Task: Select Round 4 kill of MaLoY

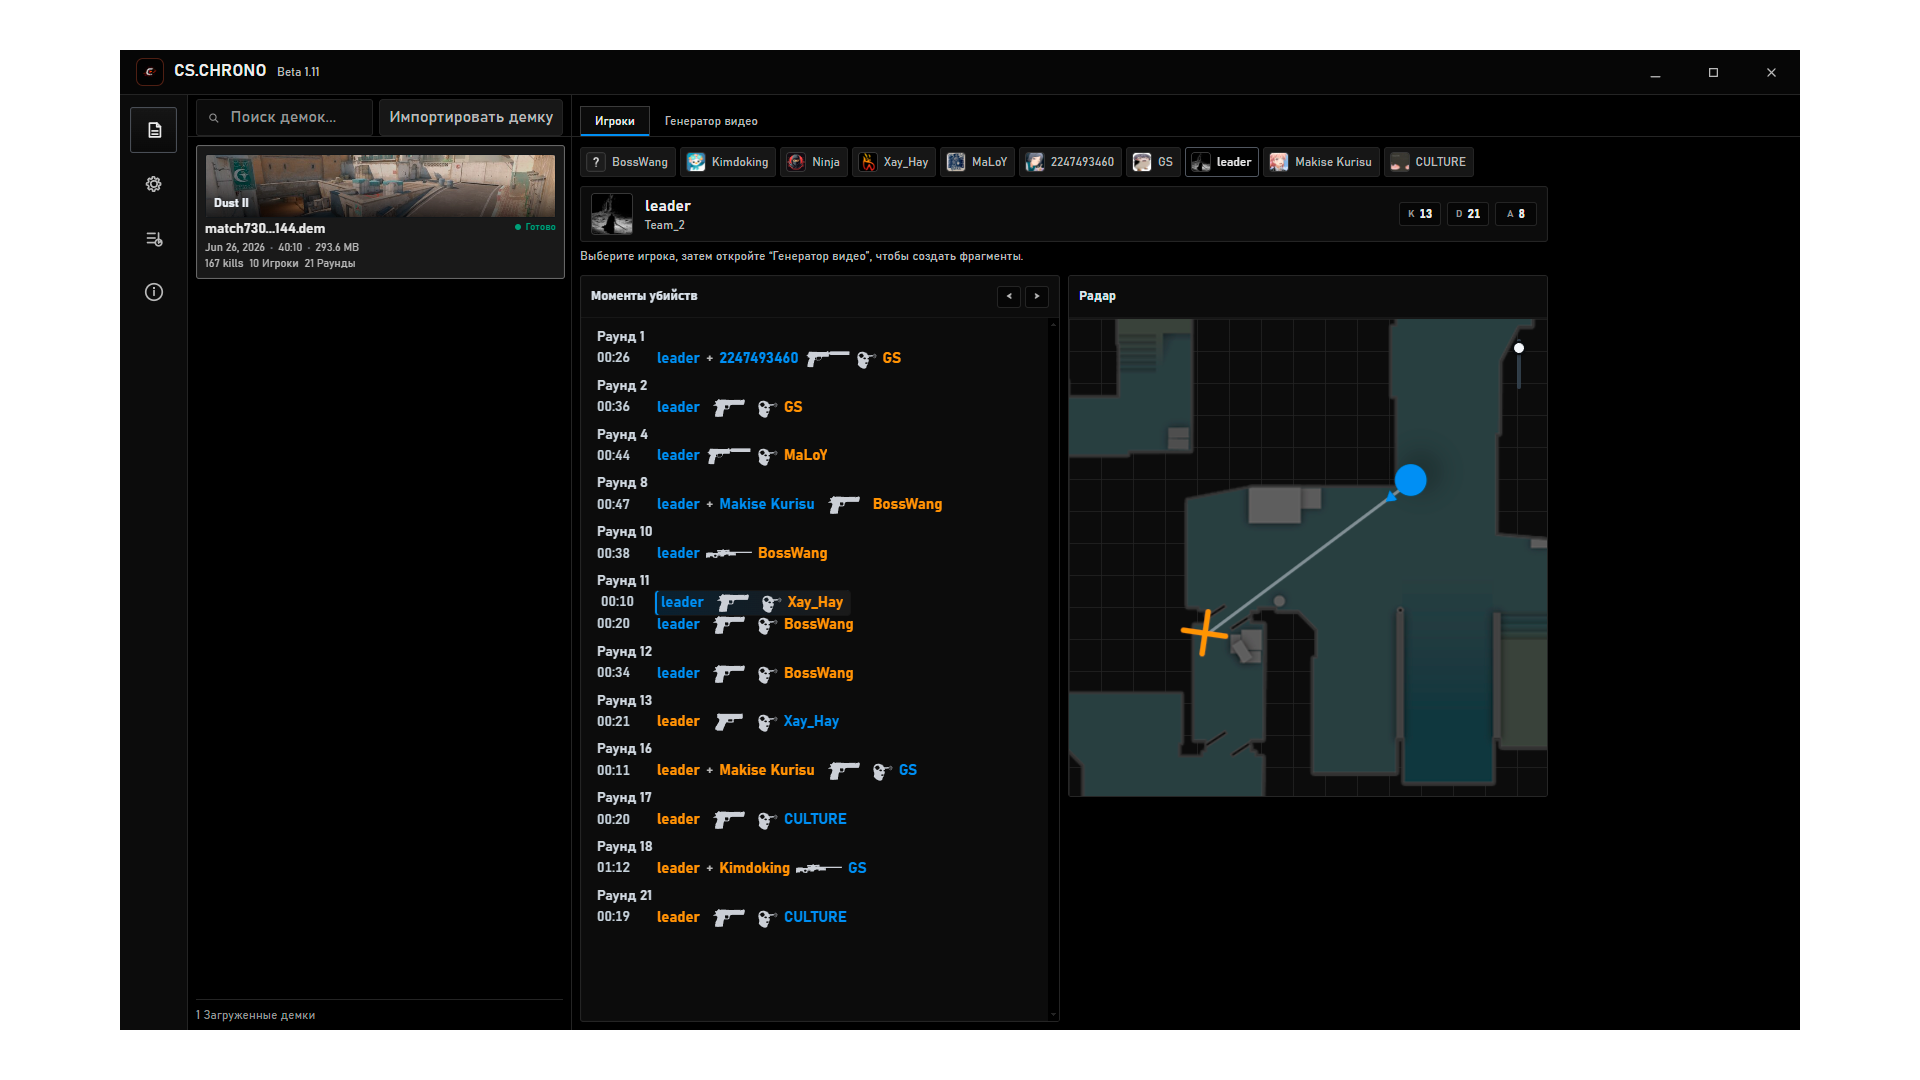Action: [x=712, y=455]
